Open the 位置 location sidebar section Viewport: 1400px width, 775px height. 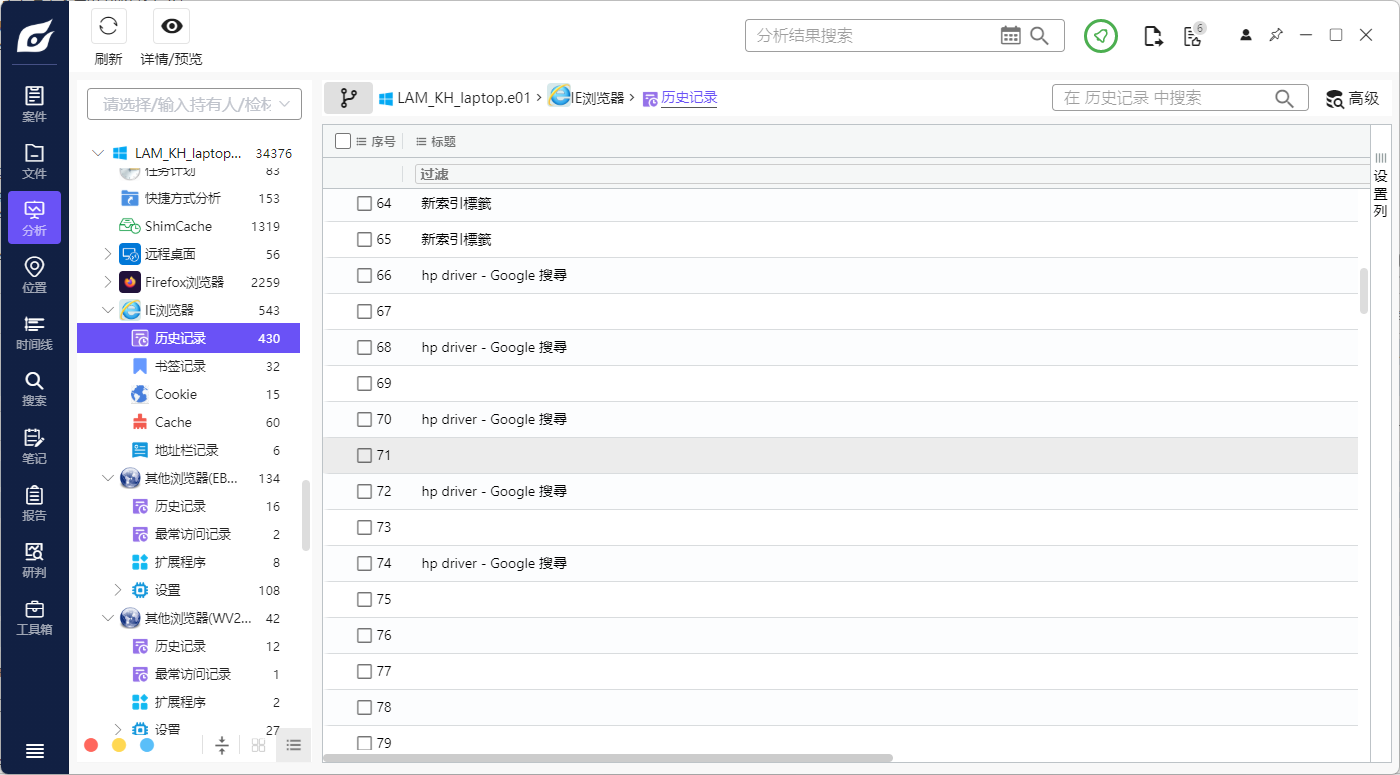pos(34,275)
